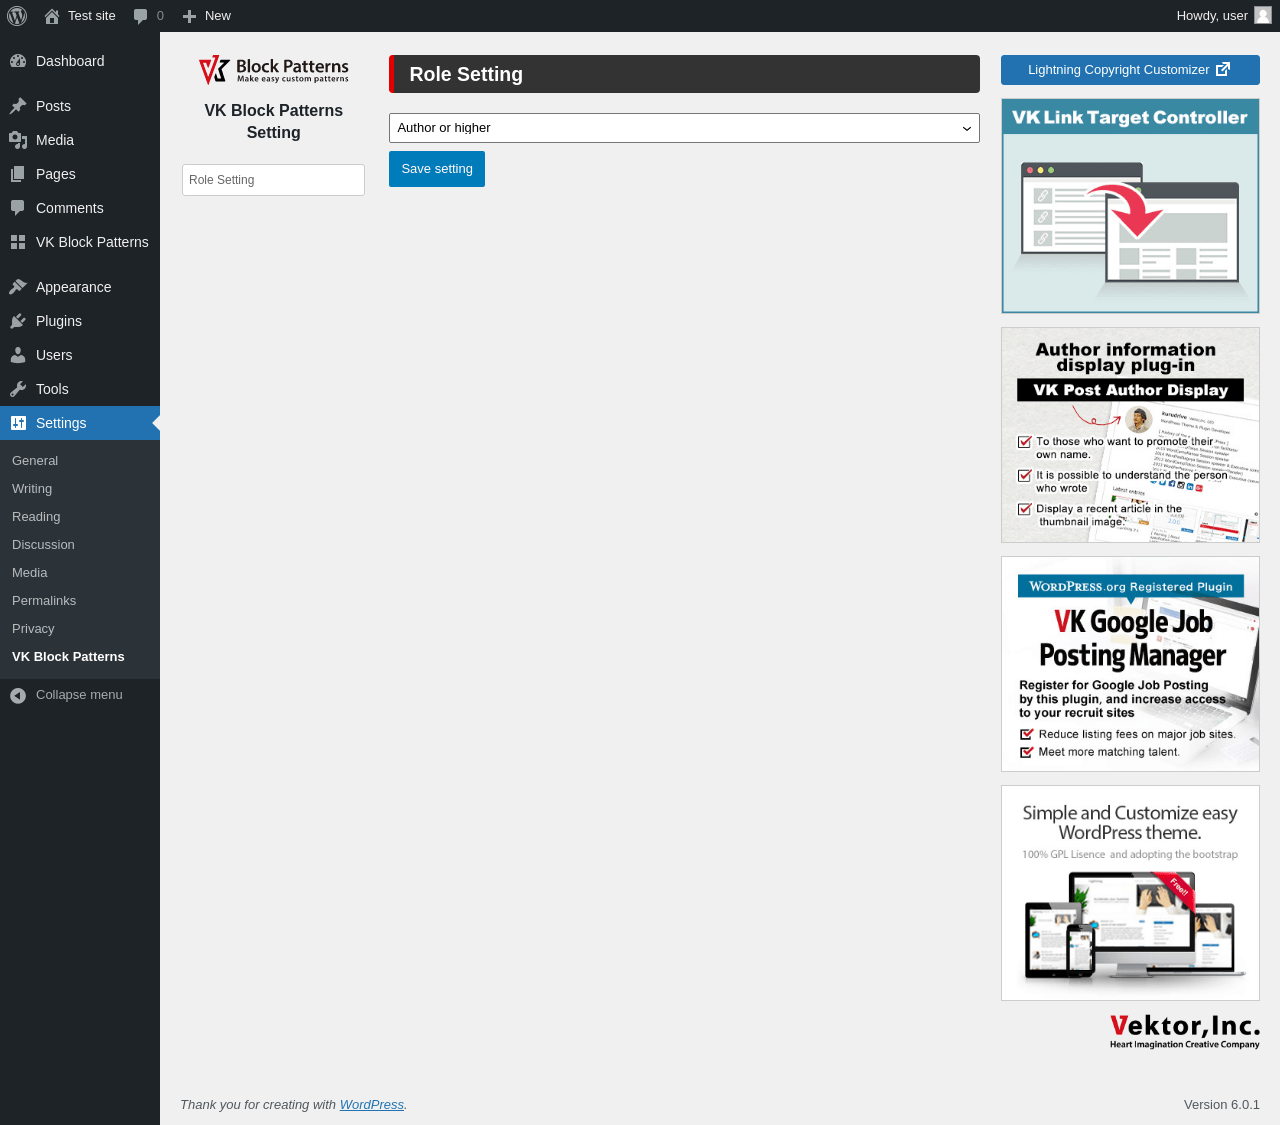Image resolution: width=1280 pixels, height=1125 pixels.
Task: Open the comments bubble icon in admin bar
Action: [140, 16]
